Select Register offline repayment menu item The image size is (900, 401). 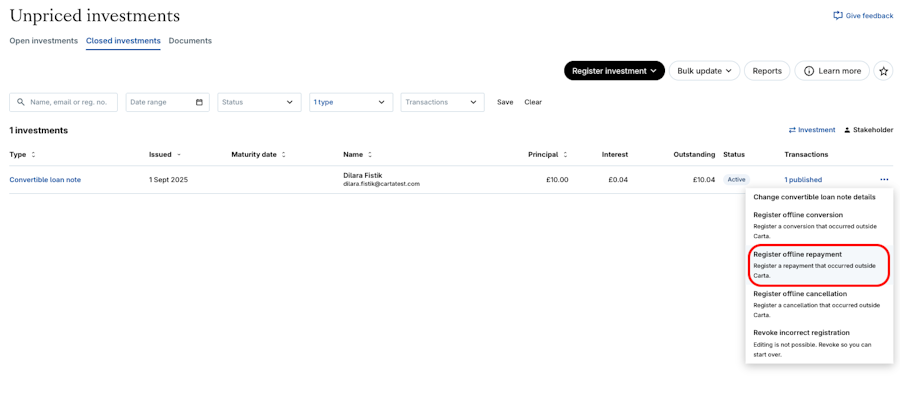pos(818,264)
